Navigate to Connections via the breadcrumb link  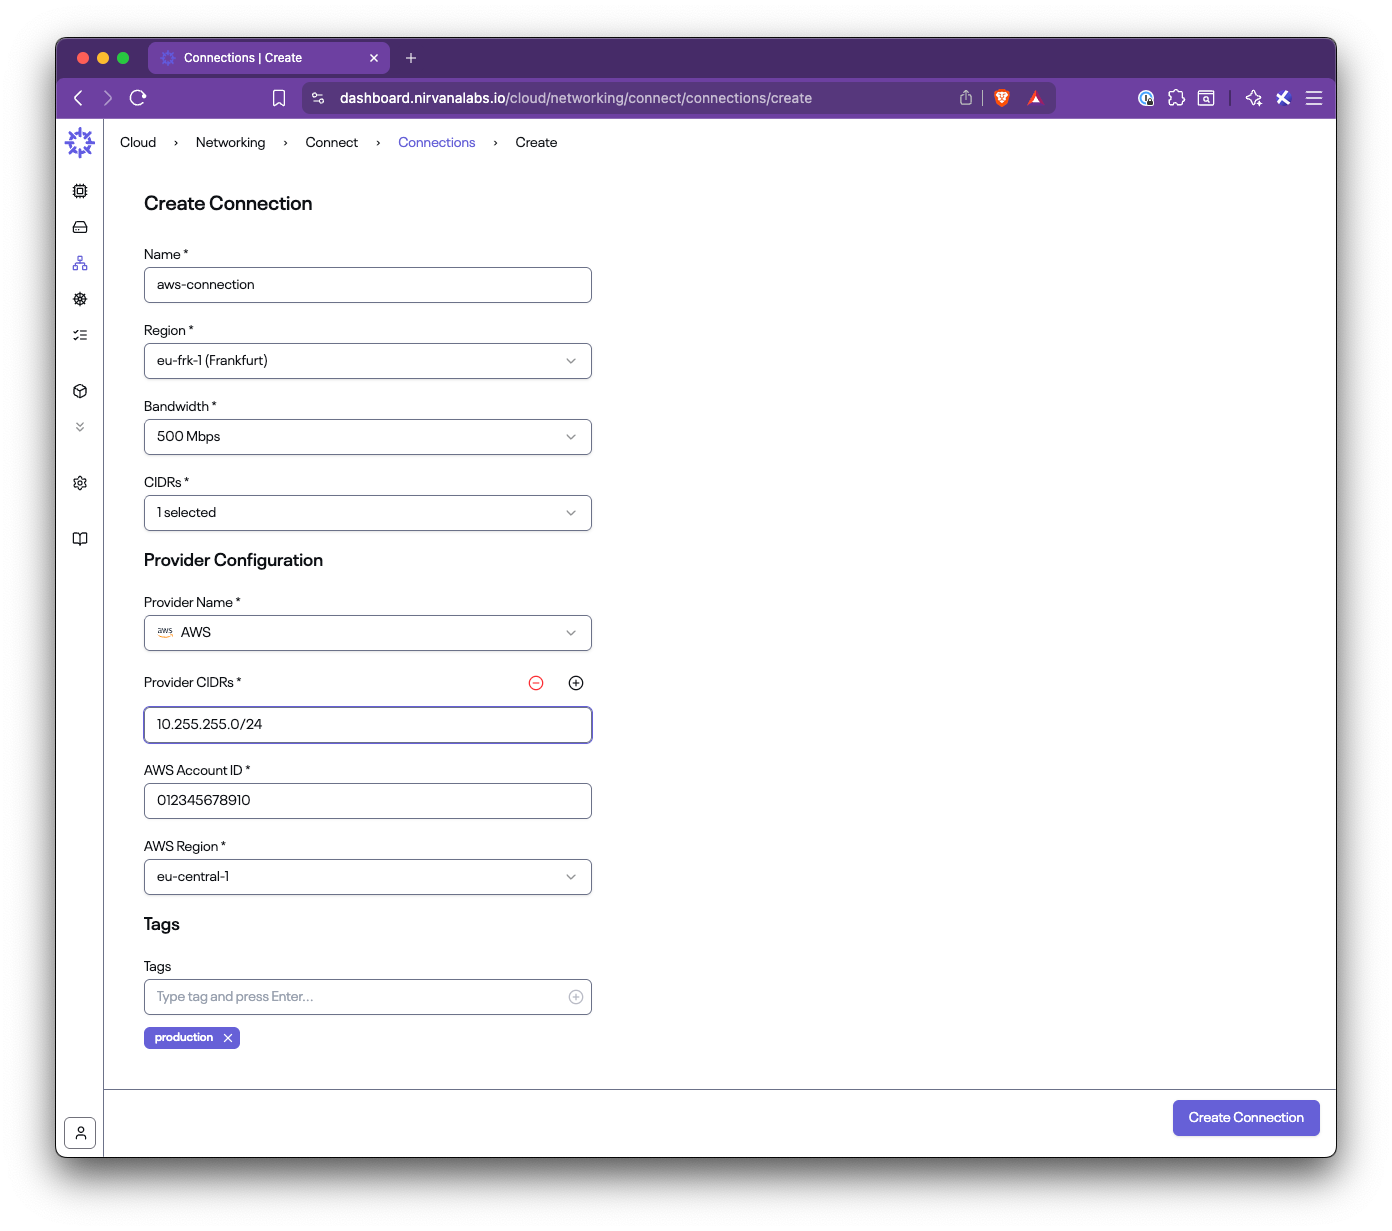coord(436,142)
